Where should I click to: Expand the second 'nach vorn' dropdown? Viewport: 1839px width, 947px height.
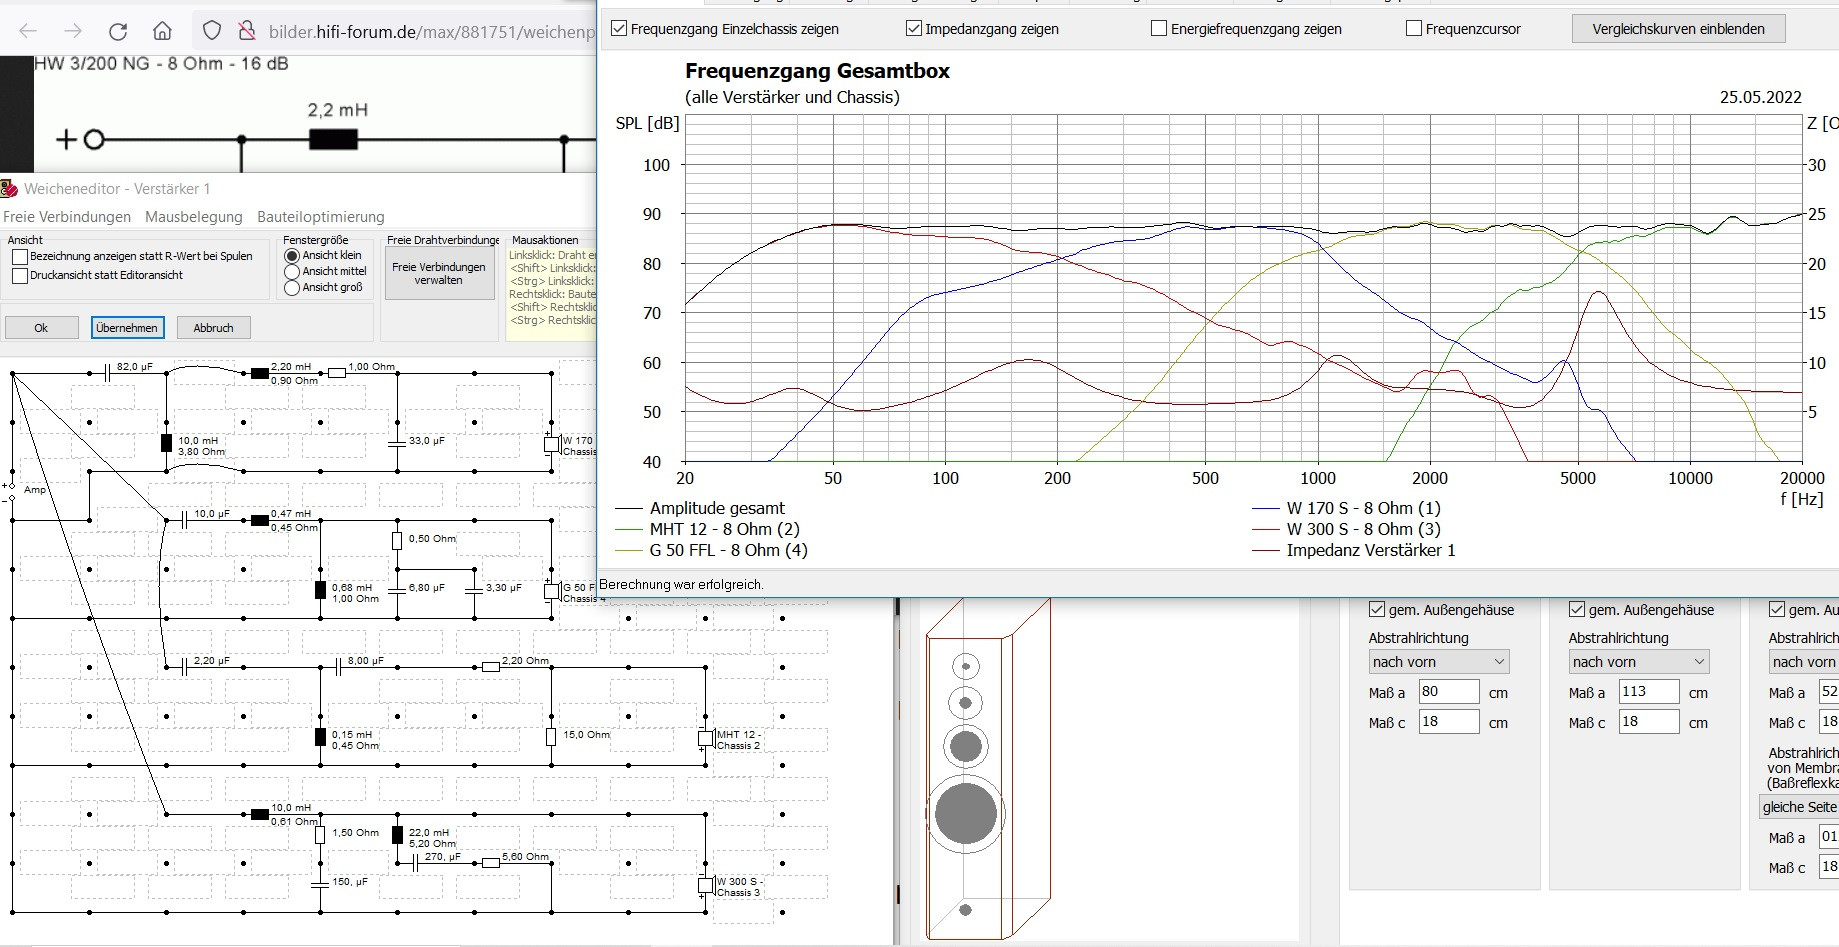pos(1638,662)
